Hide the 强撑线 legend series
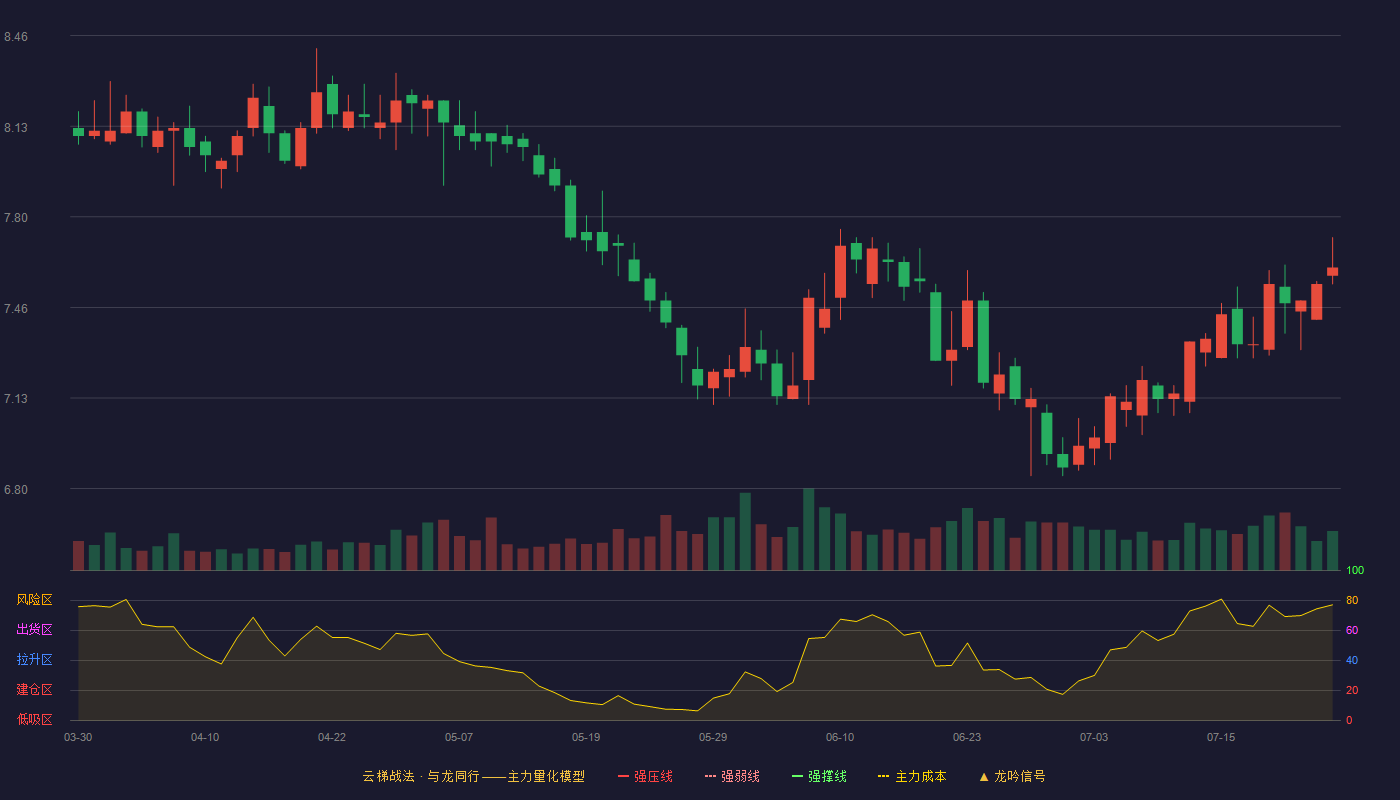This screenshot has height=800, width=1400. (819, 776)
